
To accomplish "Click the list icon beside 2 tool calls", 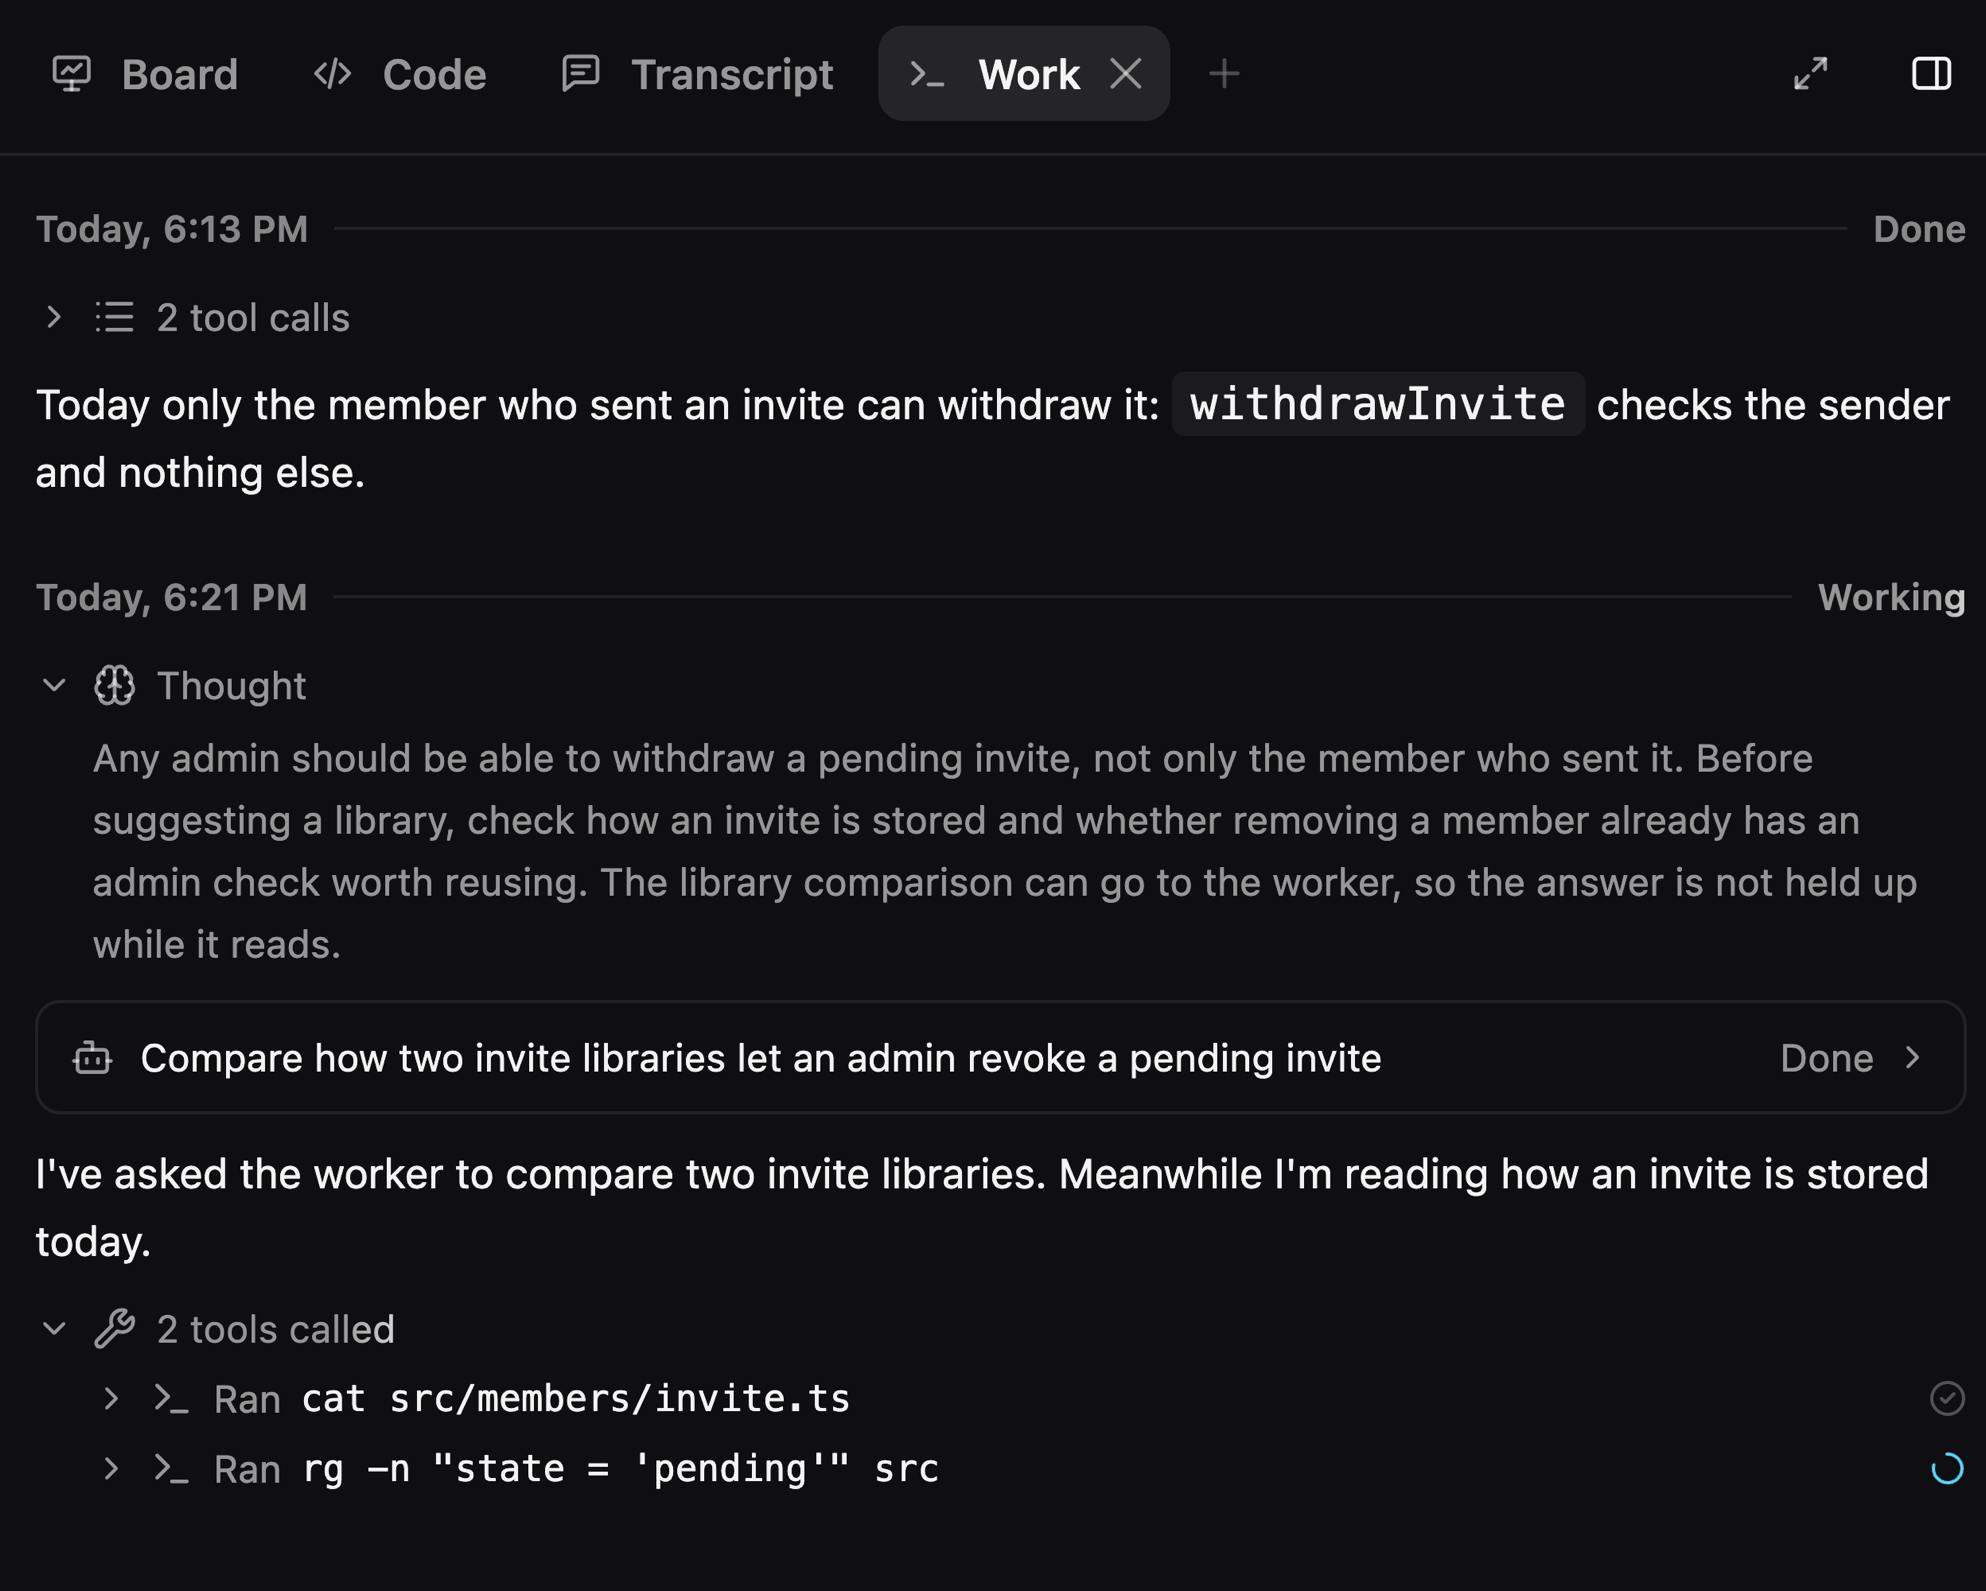I will [114, 318].
